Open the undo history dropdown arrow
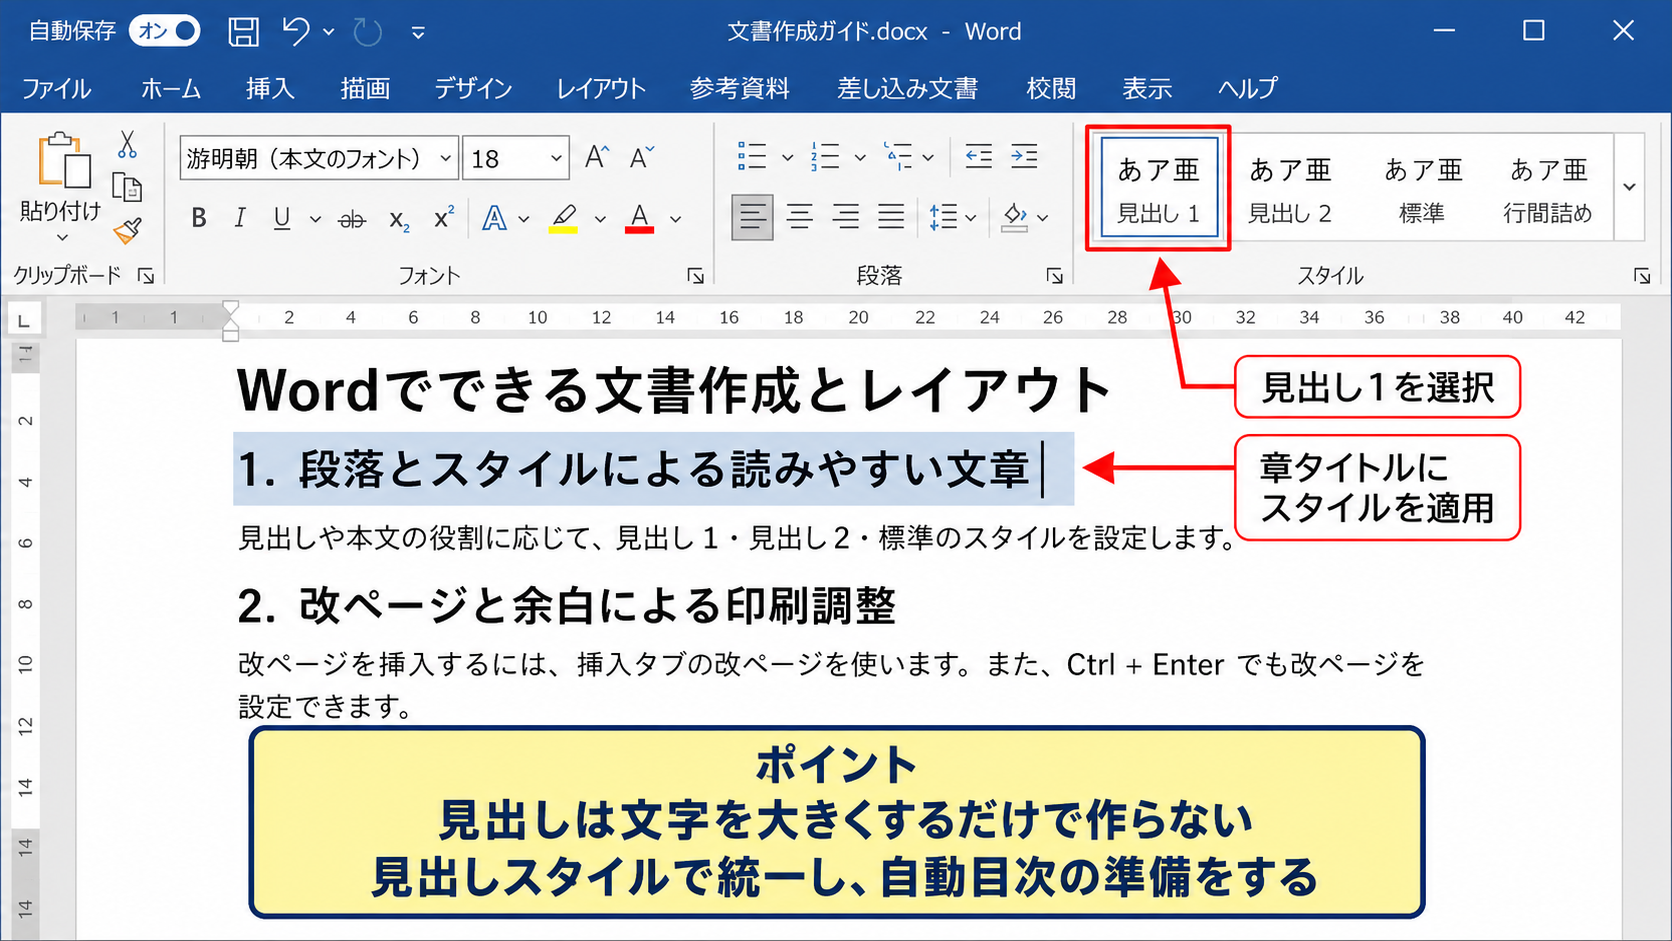 coord(328,32)
